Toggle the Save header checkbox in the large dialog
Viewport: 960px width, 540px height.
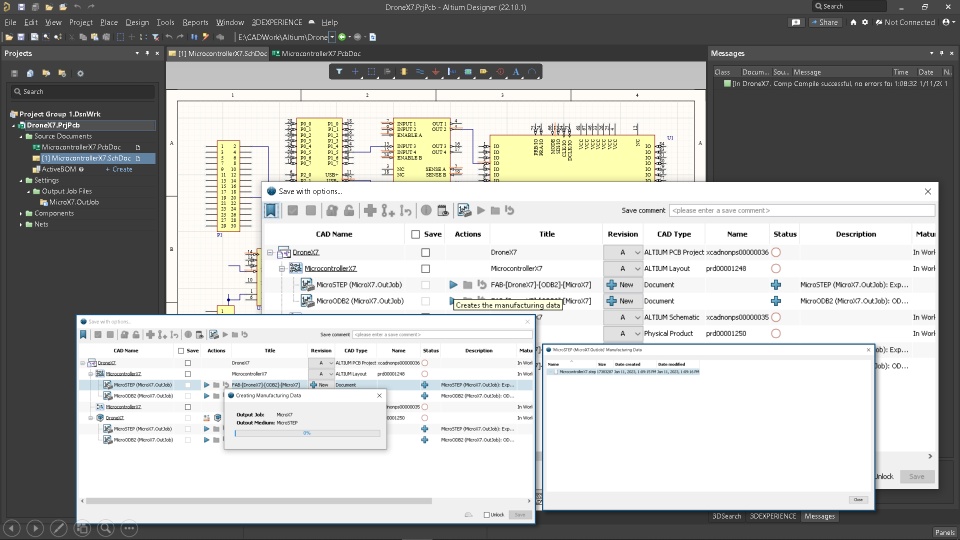tap(416, 234)
